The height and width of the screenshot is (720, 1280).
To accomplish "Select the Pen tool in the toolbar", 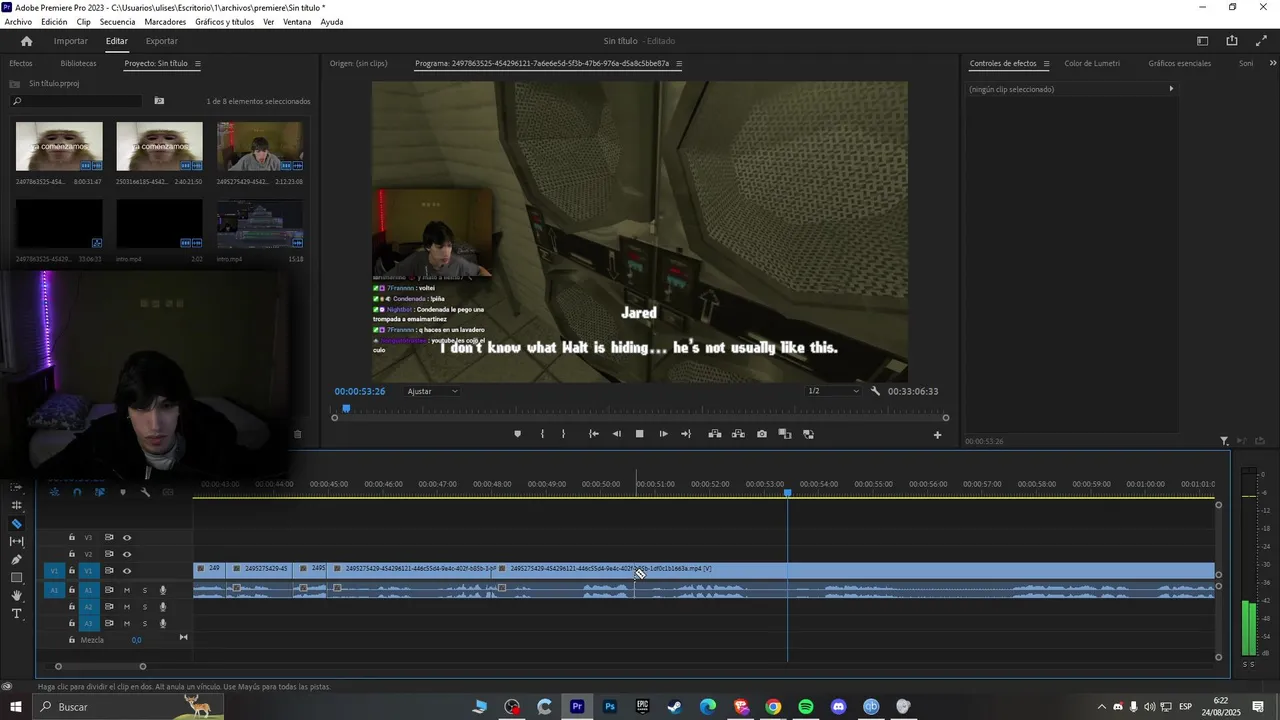I will pyautogui.click(x=16, y=560).
